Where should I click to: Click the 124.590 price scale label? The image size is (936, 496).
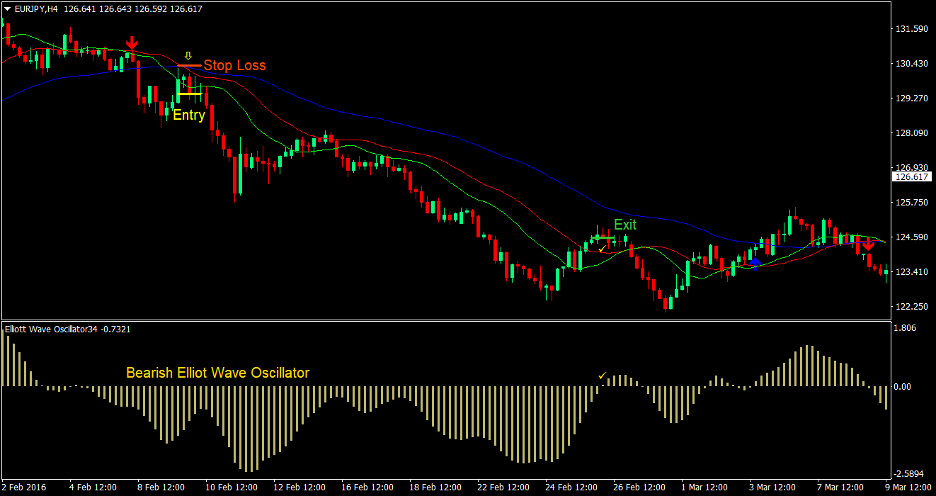(912, 237)
